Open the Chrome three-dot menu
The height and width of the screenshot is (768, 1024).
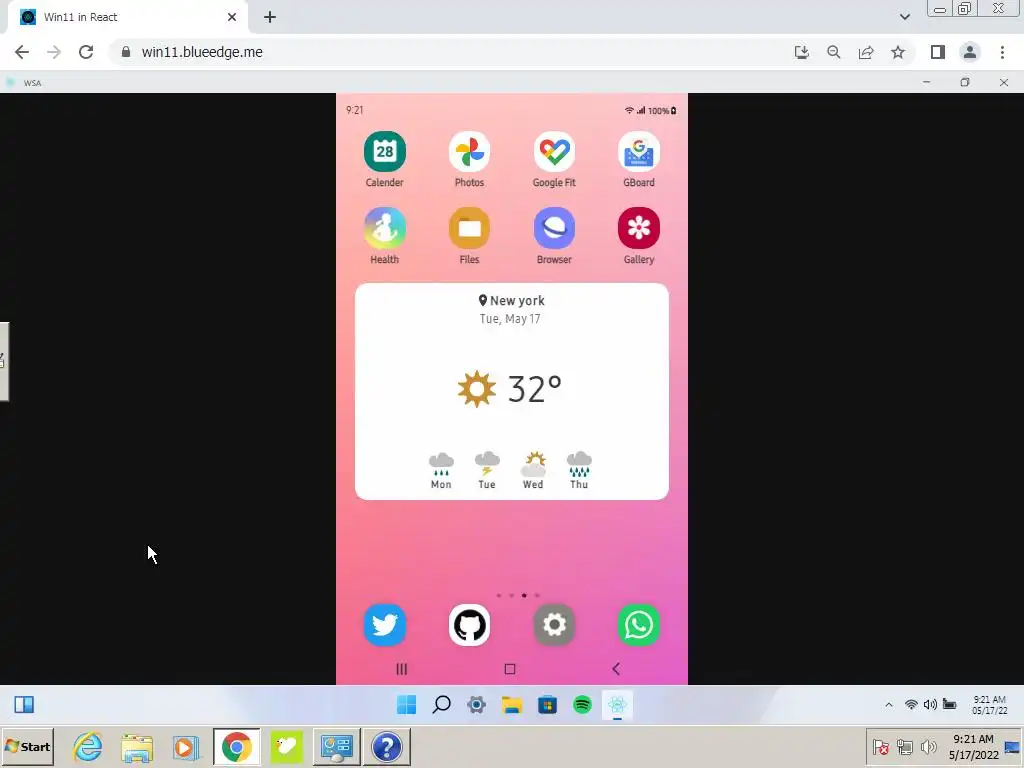1002,52
